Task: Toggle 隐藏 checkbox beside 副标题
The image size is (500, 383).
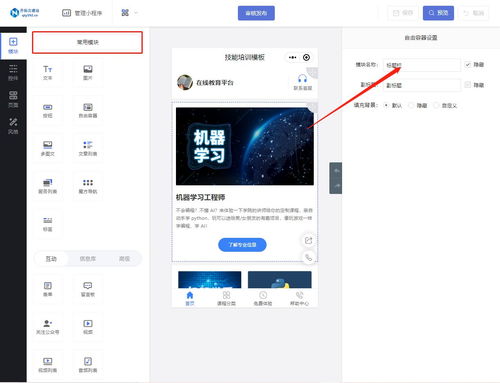Action: 468,85
